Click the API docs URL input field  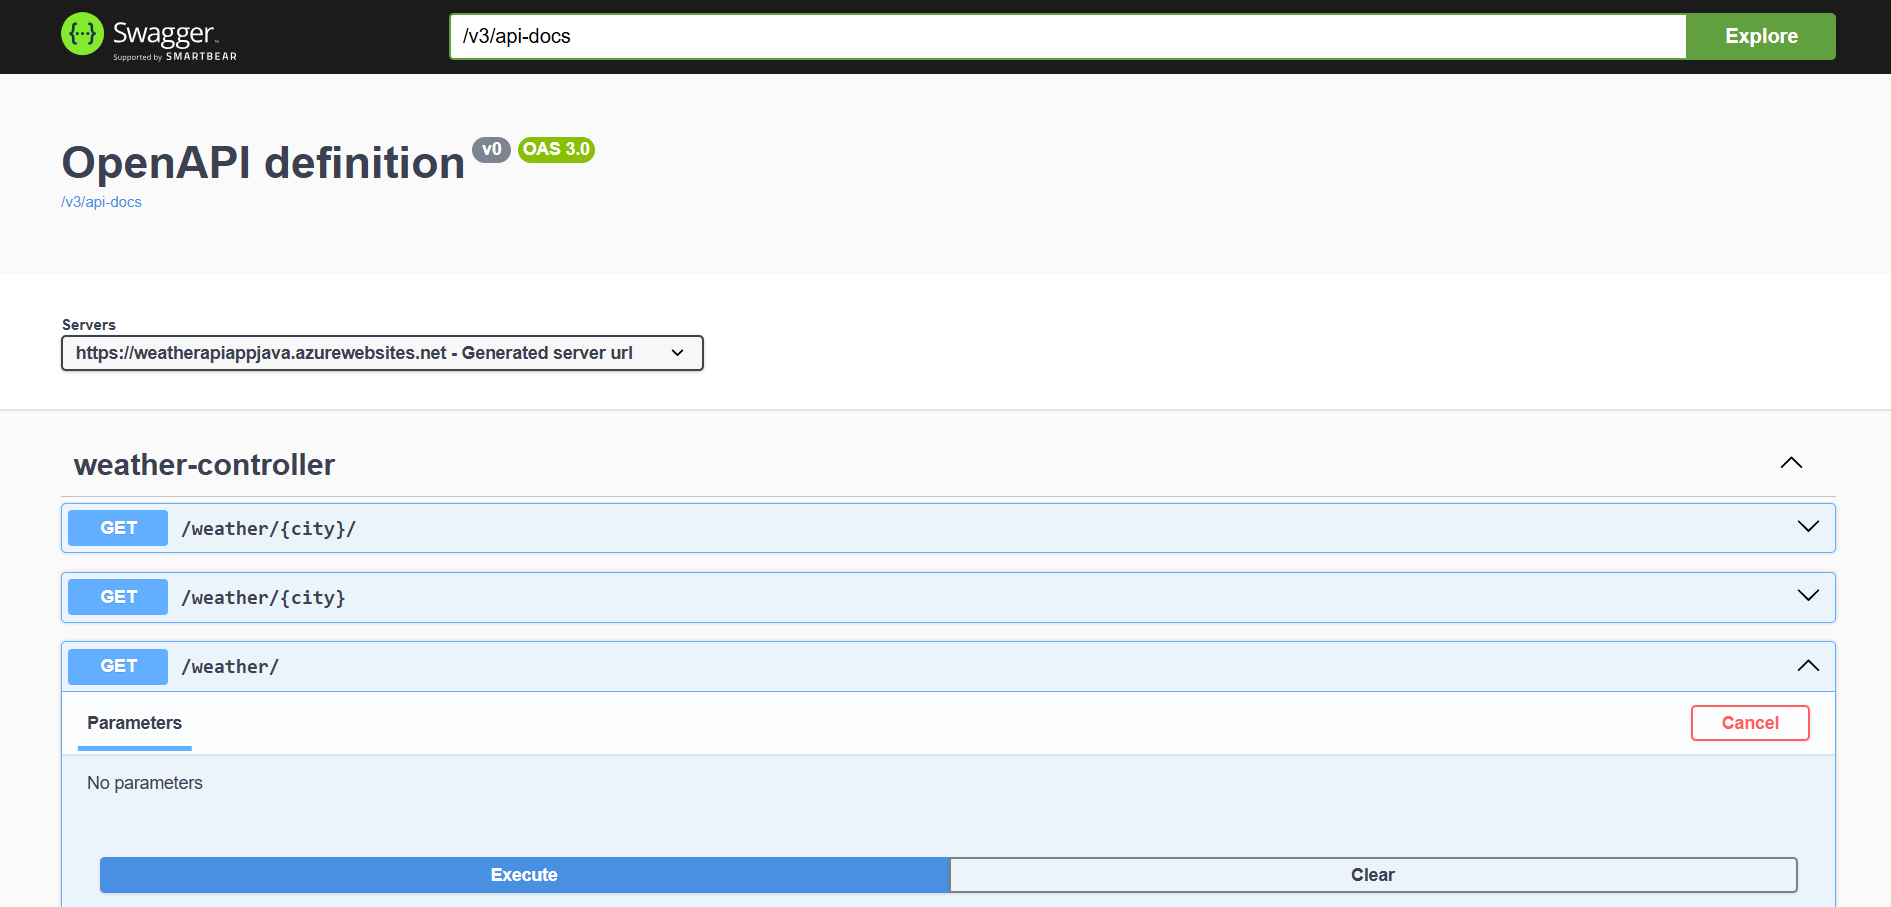(1067, 37)
